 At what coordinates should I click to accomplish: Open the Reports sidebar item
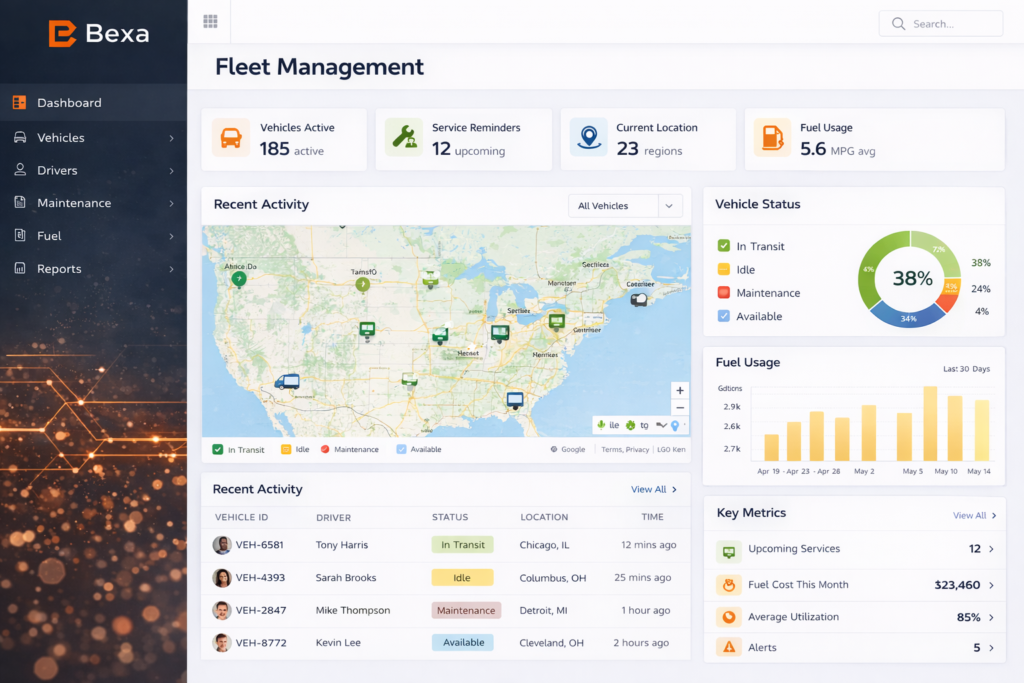click(93, 269)
